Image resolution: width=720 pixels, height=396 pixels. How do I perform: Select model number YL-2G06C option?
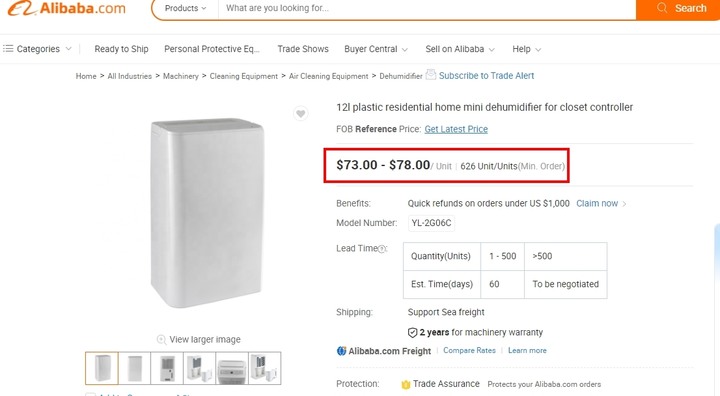click(x=431, y=223)
